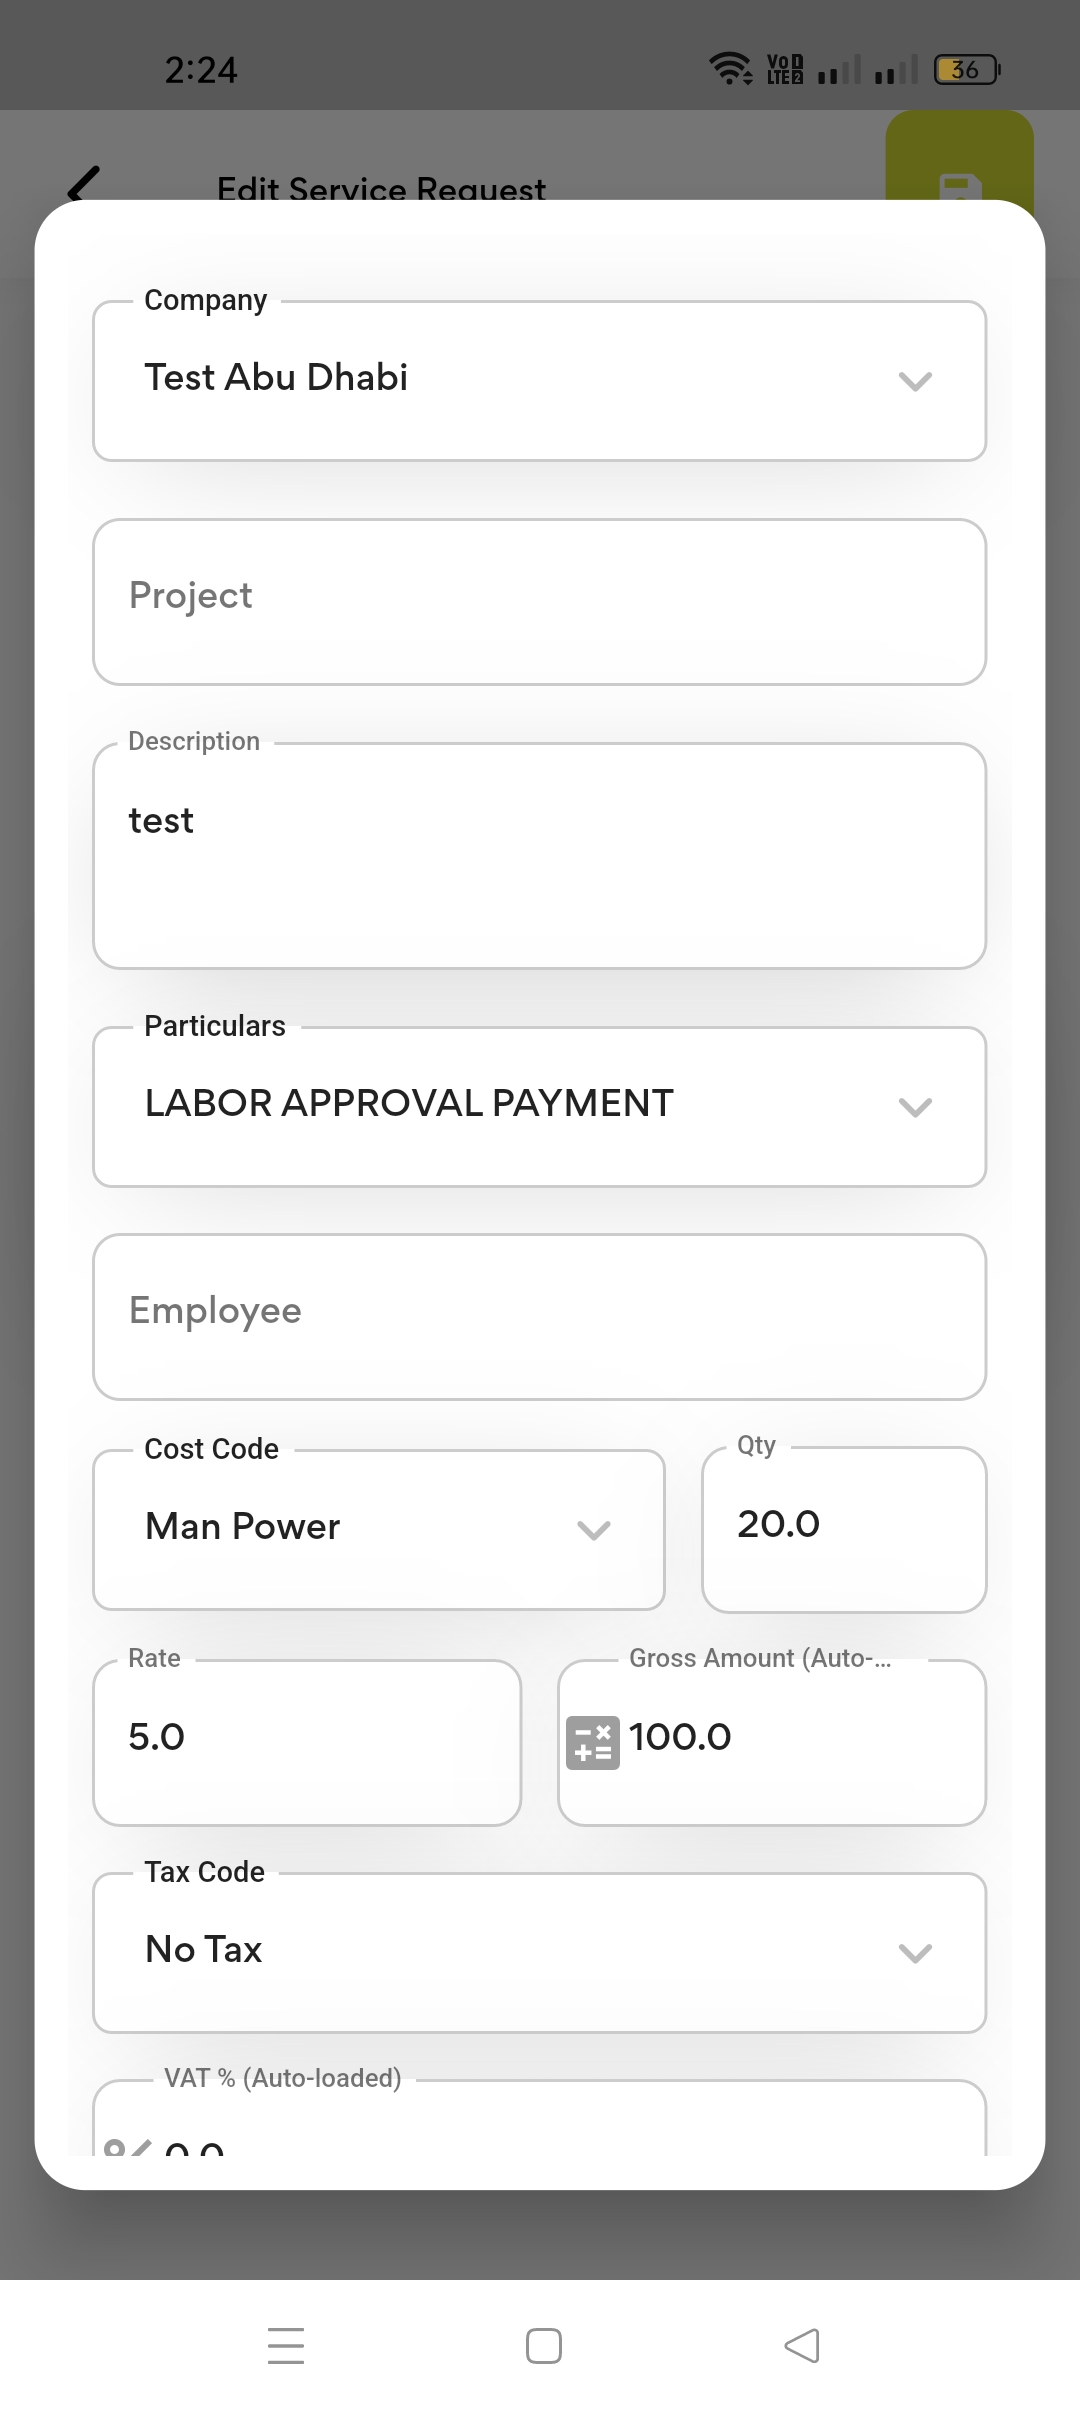Focus the Project input field
1080x2412 pixels.
tap(539, 601)
